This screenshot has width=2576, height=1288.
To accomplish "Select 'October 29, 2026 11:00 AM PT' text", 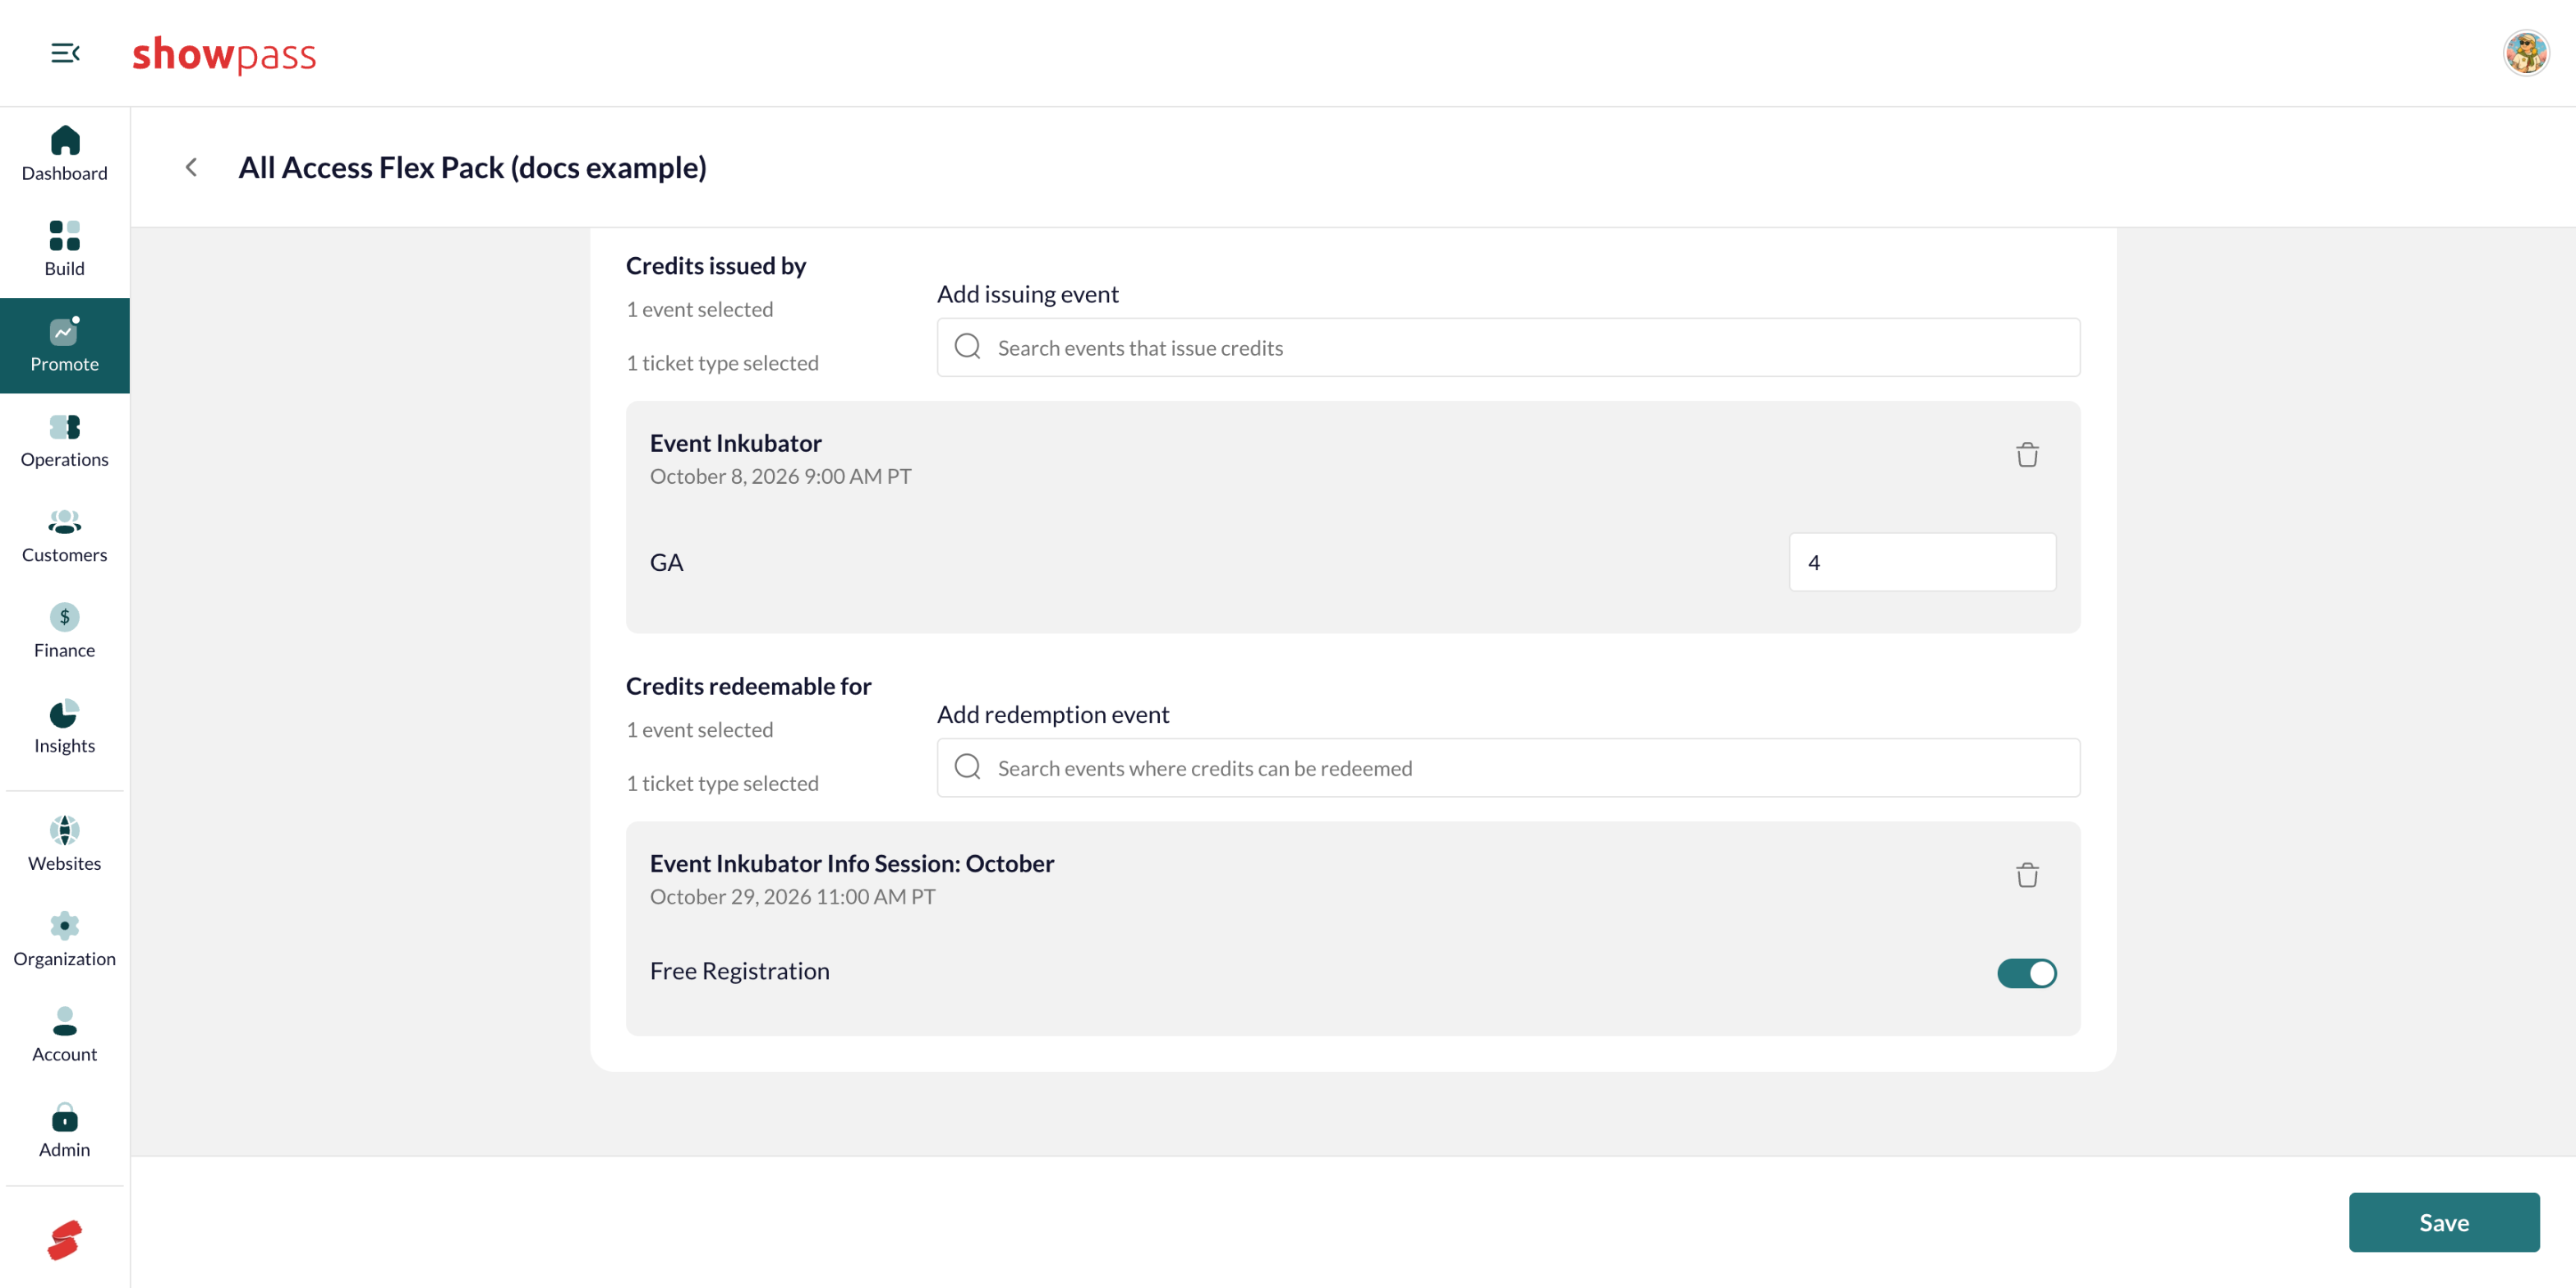I will [x=792, y=896].
